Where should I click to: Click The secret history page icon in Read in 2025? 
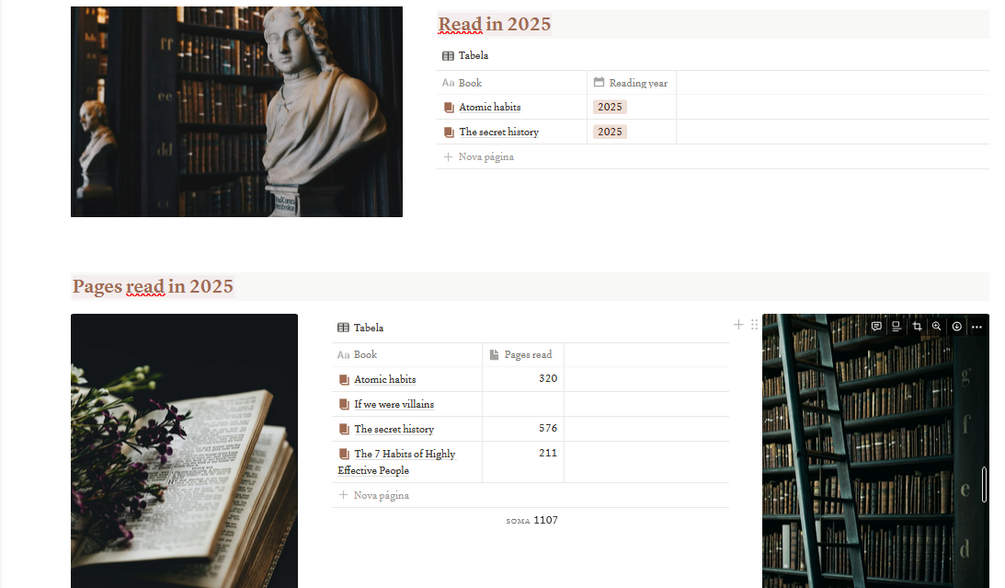[449, 132]
